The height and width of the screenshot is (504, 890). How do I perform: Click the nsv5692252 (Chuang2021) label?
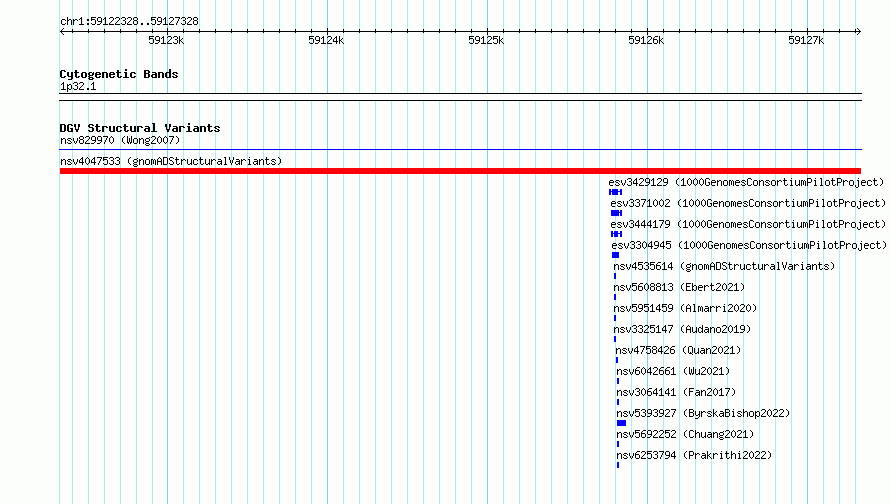click(x=685, y=434)
